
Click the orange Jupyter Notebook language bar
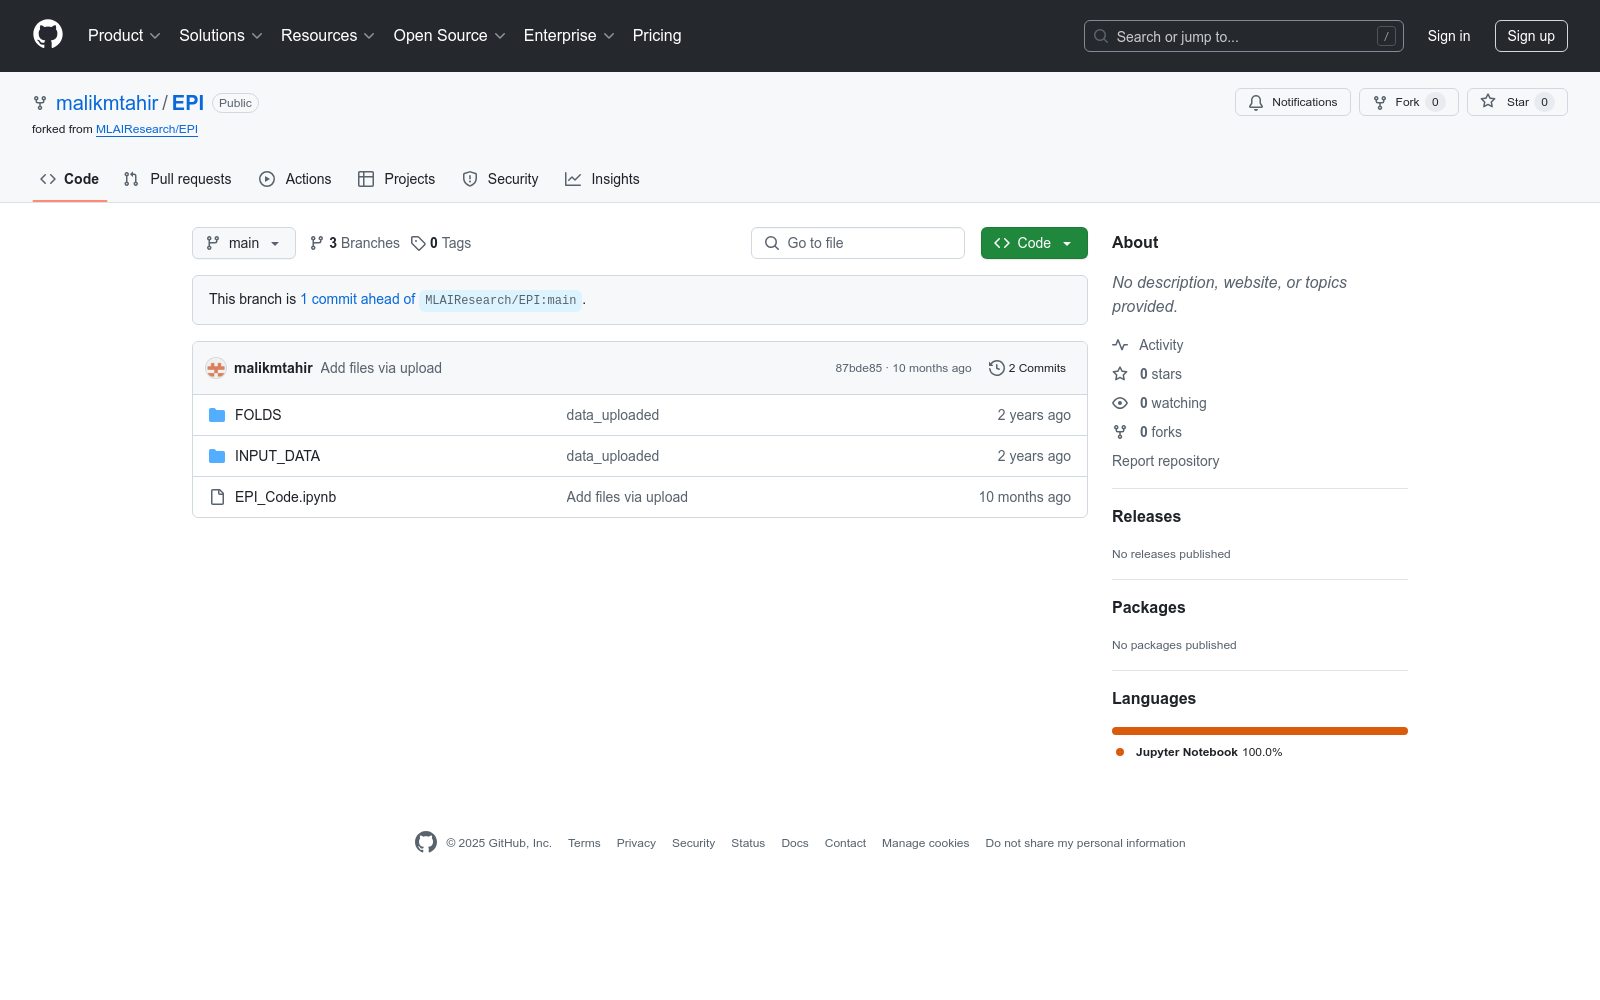pyautogui.click(x=1260, y=731)
